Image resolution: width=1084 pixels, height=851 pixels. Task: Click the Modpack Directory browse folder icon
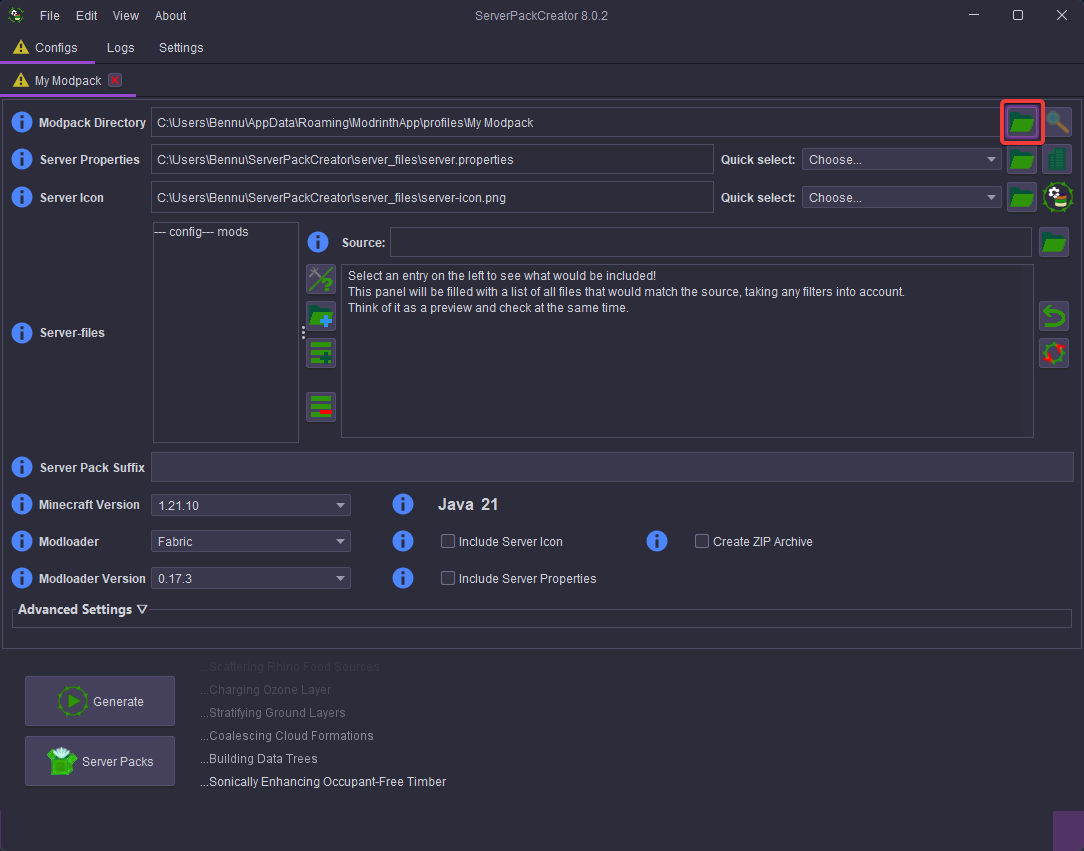pyautogui.click(x=1021, y=123)
